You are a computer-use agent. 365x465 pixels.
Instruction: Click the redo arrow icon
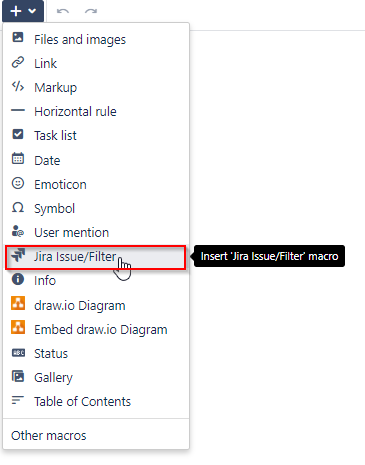91,11
